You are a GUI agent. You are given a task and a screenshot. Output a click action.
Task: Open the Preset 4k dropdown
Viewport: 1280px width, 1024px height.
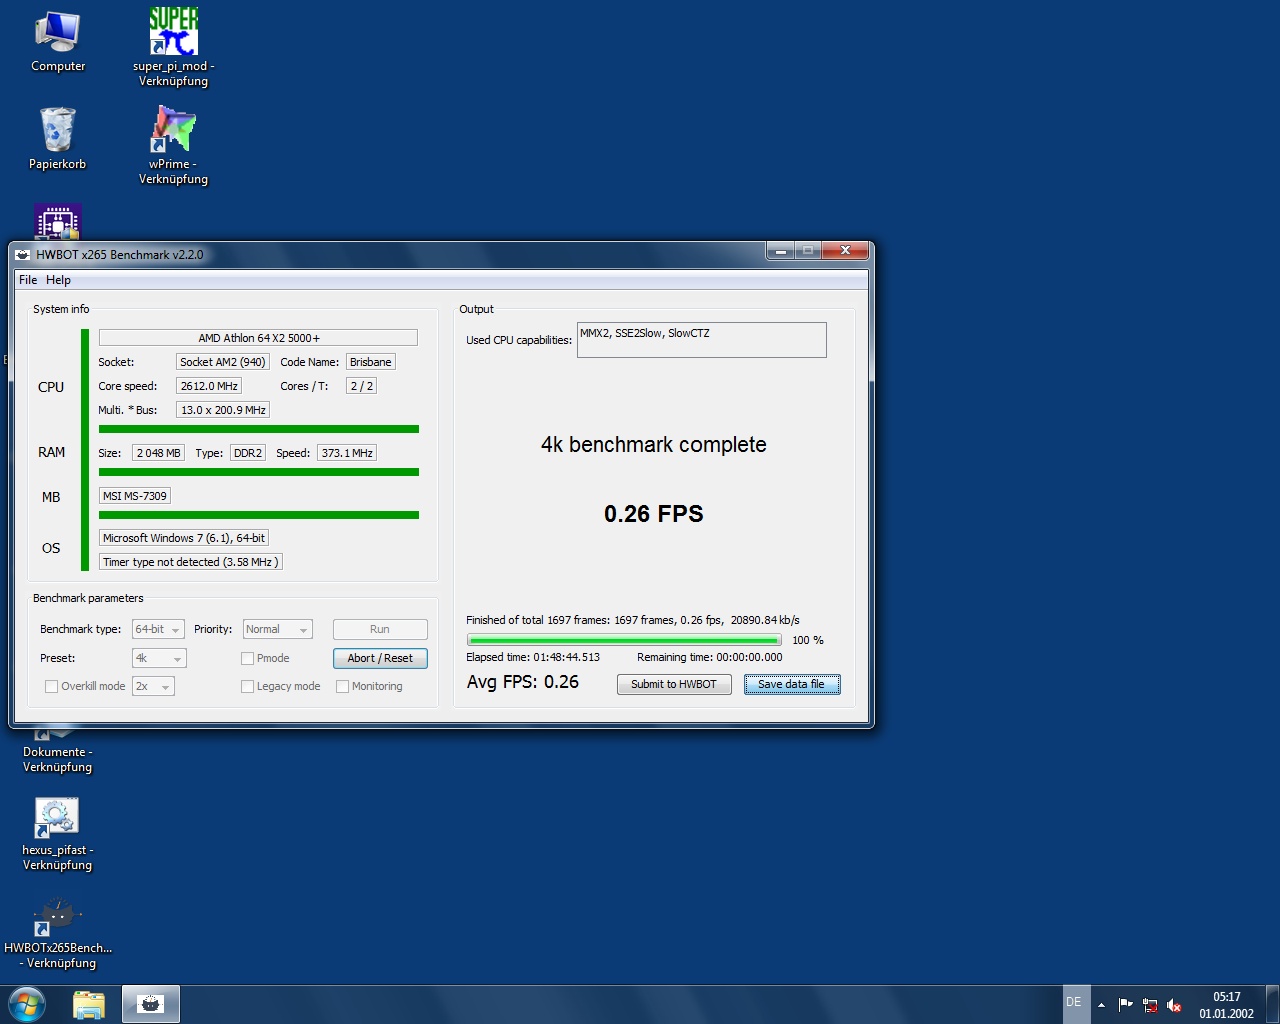[x=159, y=658]
